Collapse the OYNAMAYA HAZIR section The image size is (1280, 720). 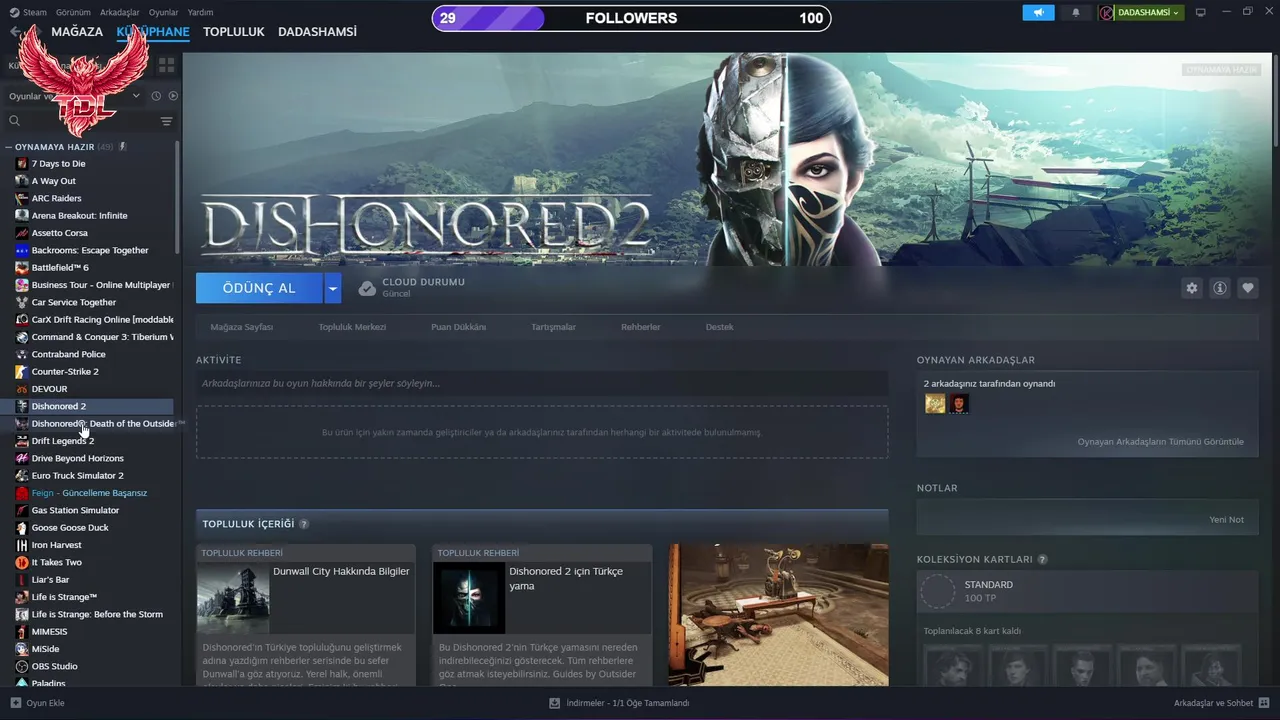coord(8,147)
